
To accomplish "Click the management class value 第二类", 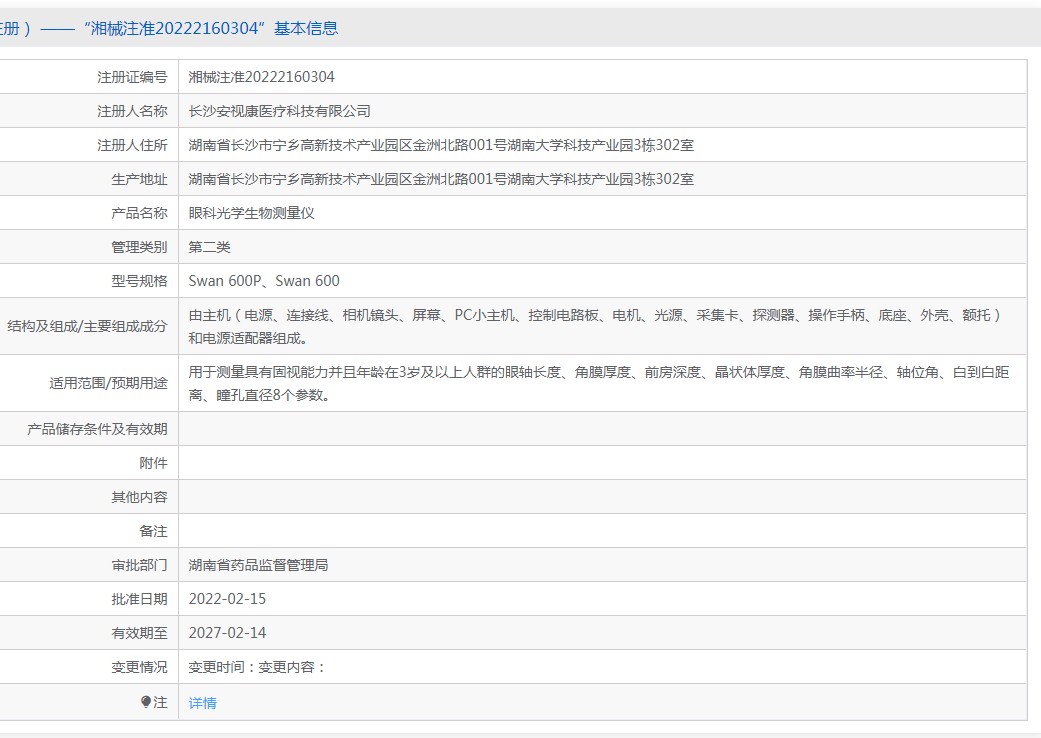I will pyautogui.click(x=210, y=247).
